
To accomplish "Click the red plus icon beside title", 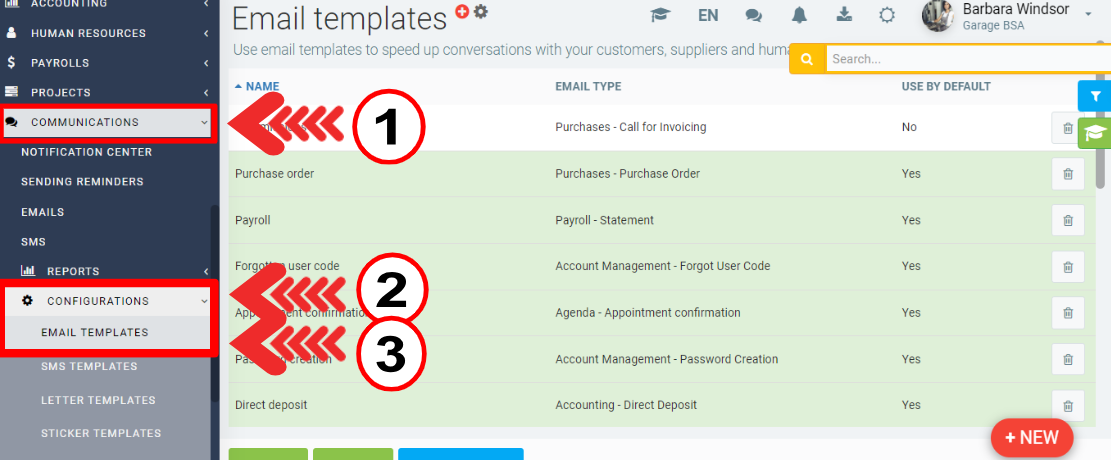I will pos(462,12).
